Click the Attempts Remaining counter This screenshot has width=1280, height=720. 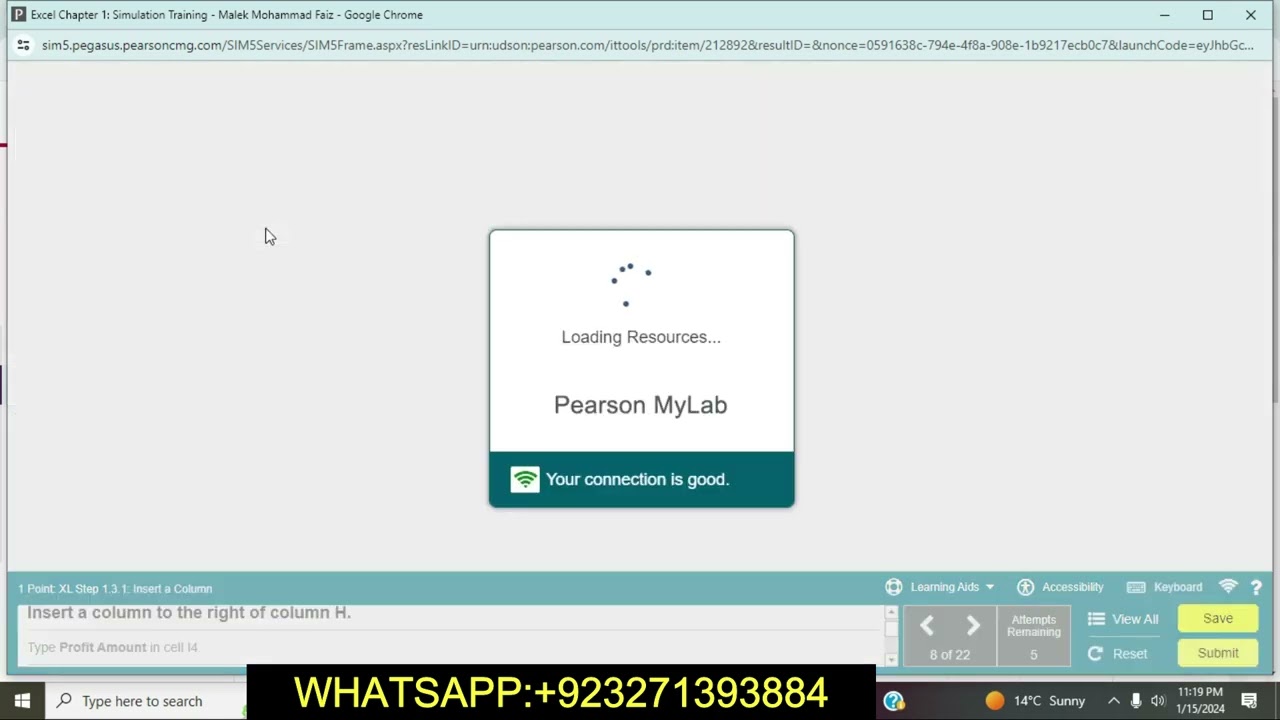[1034, 636]
